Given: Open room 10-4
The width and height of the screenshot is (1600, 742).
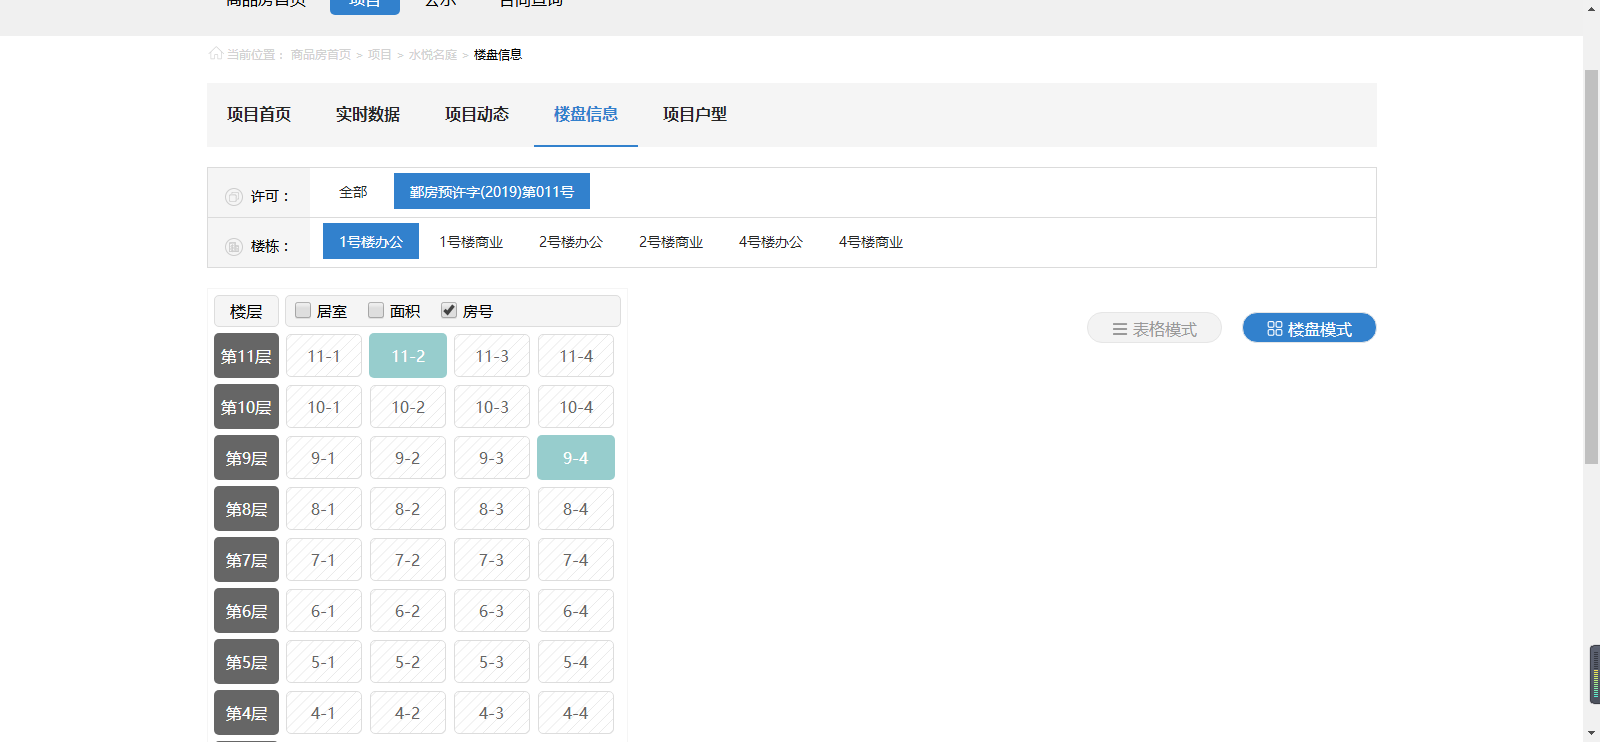Looking at the screenshot, I should [x=576, y=407].
